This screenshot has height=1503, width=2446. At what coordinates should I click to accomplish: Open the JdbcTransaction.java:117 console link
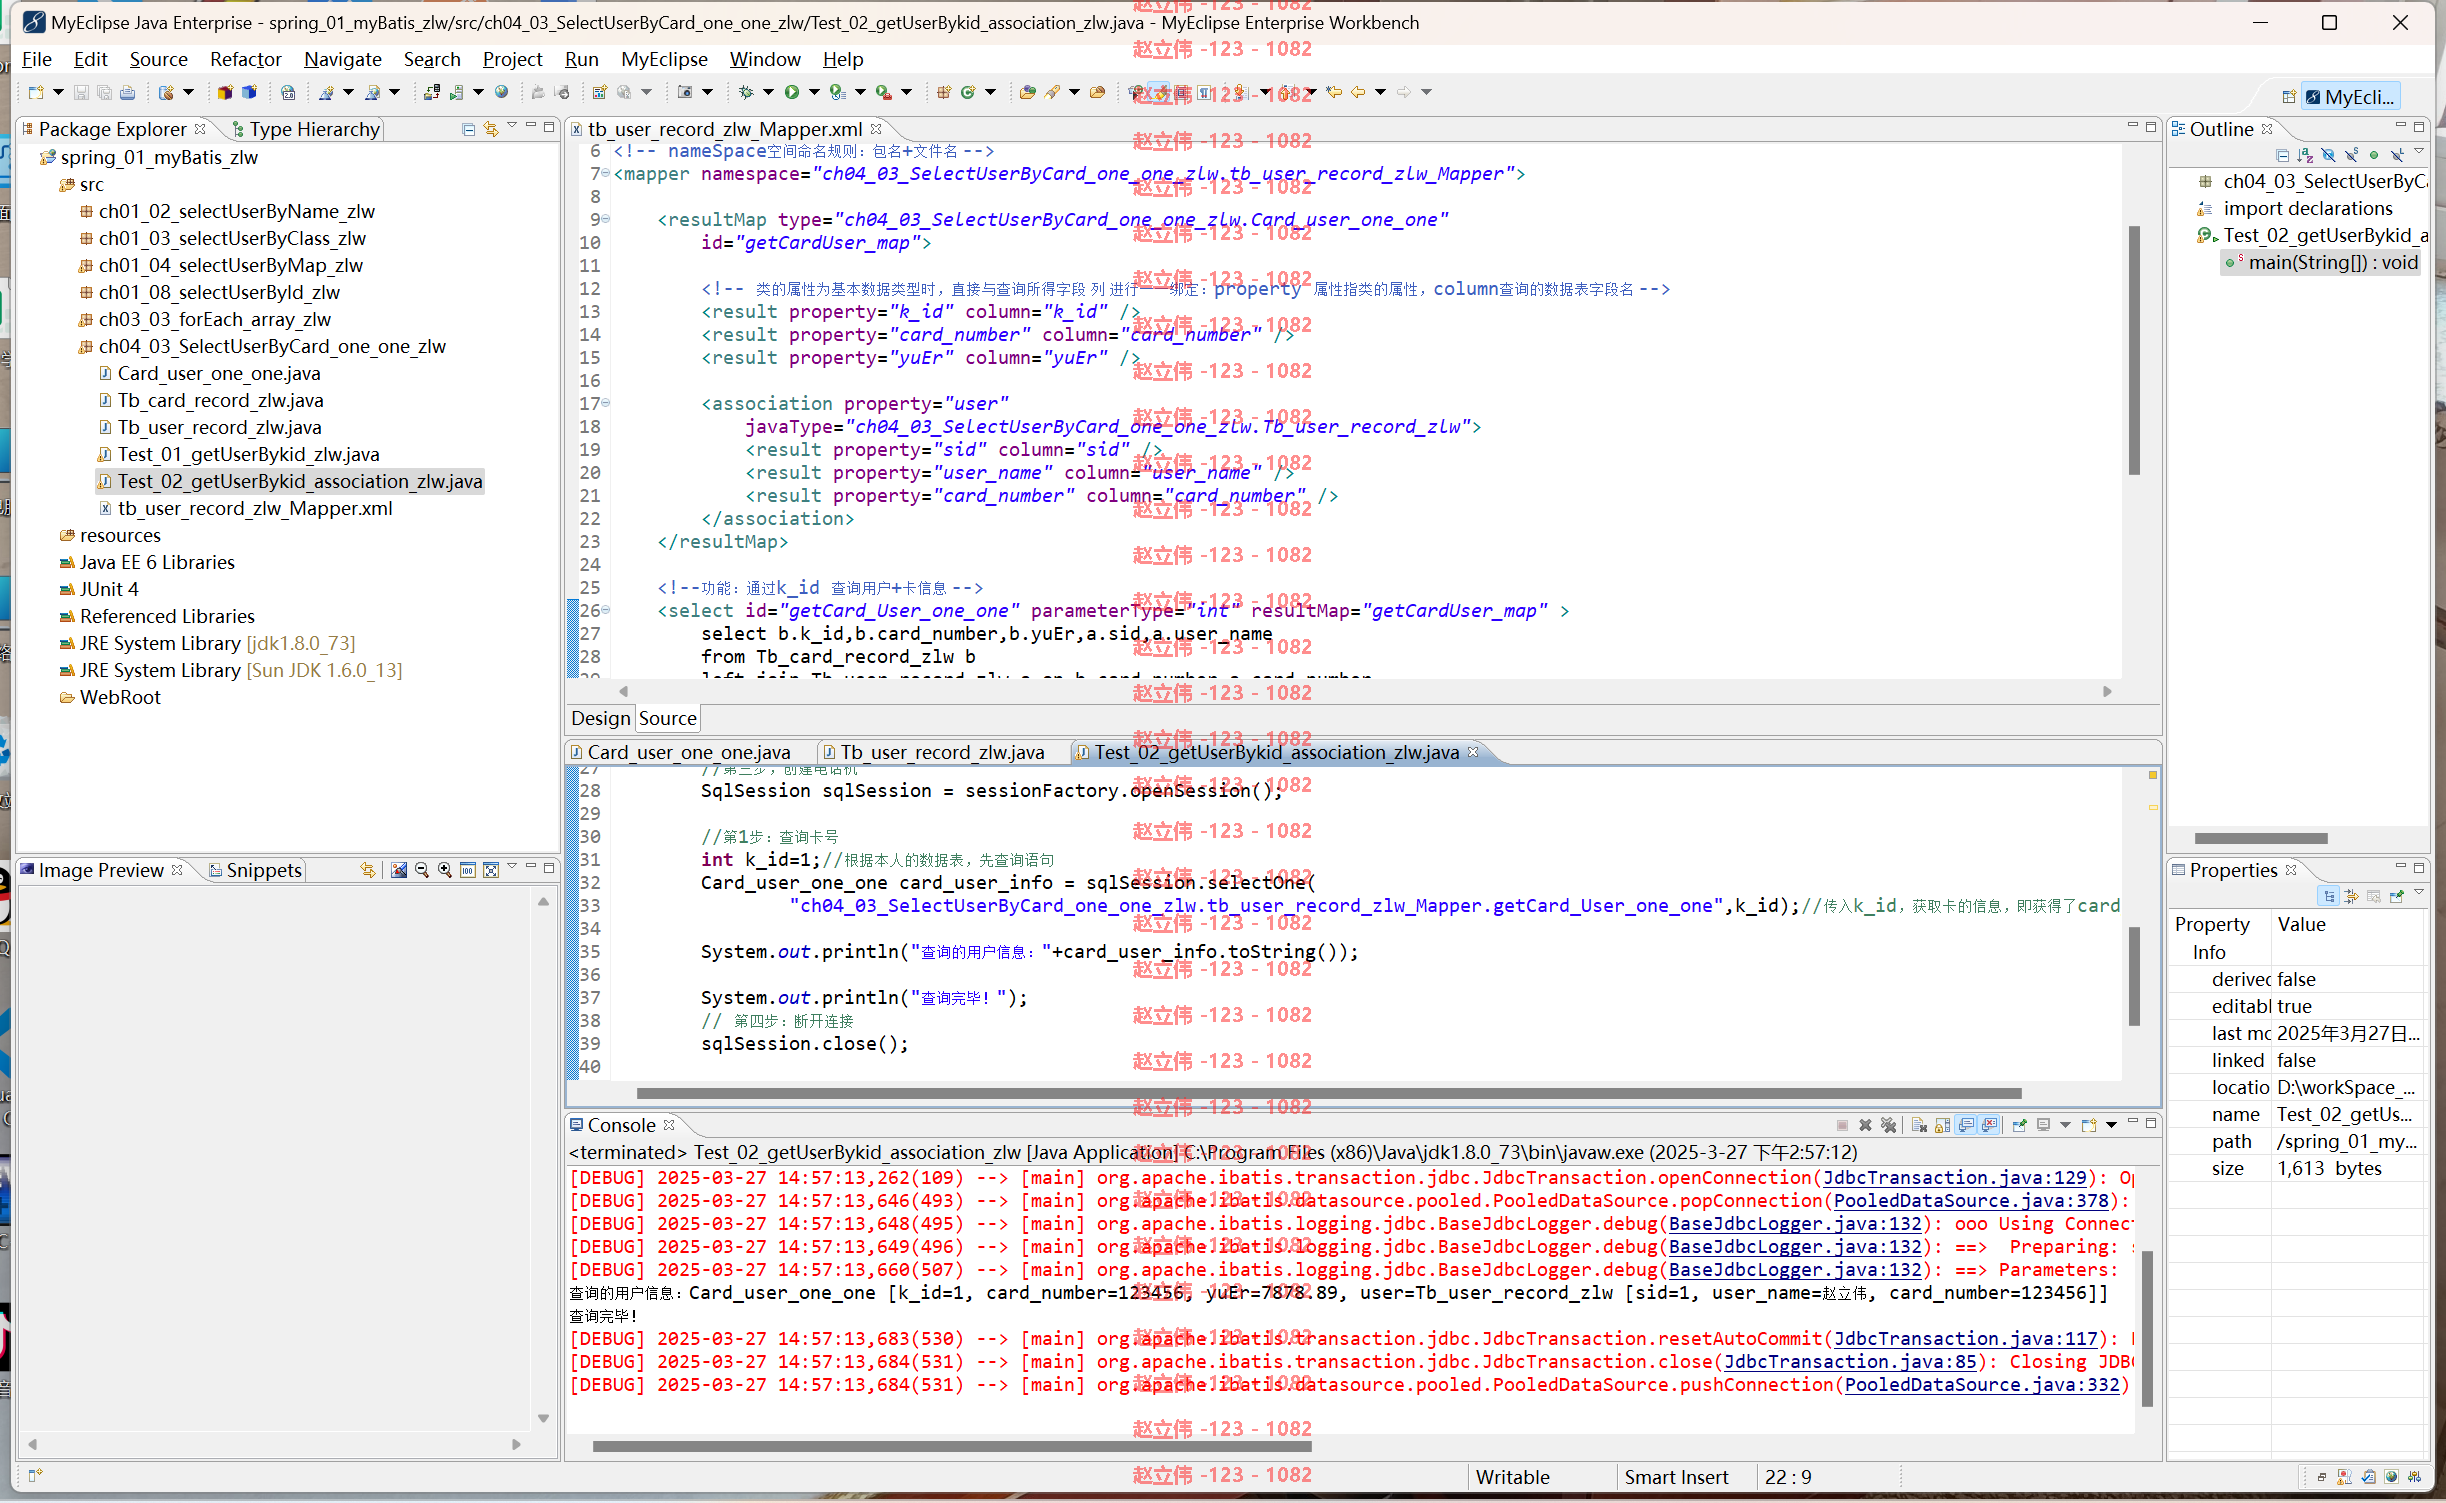click(x=1965, y=1339)
